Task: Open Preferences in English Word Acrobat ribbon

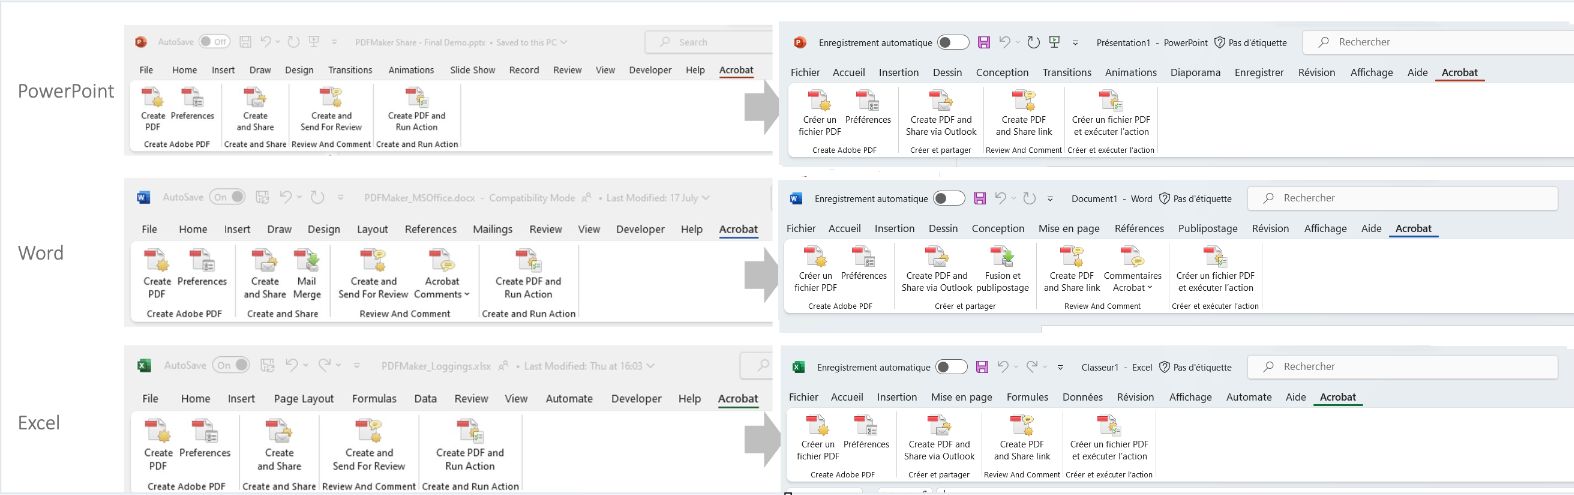Action: tap(202, 268)
